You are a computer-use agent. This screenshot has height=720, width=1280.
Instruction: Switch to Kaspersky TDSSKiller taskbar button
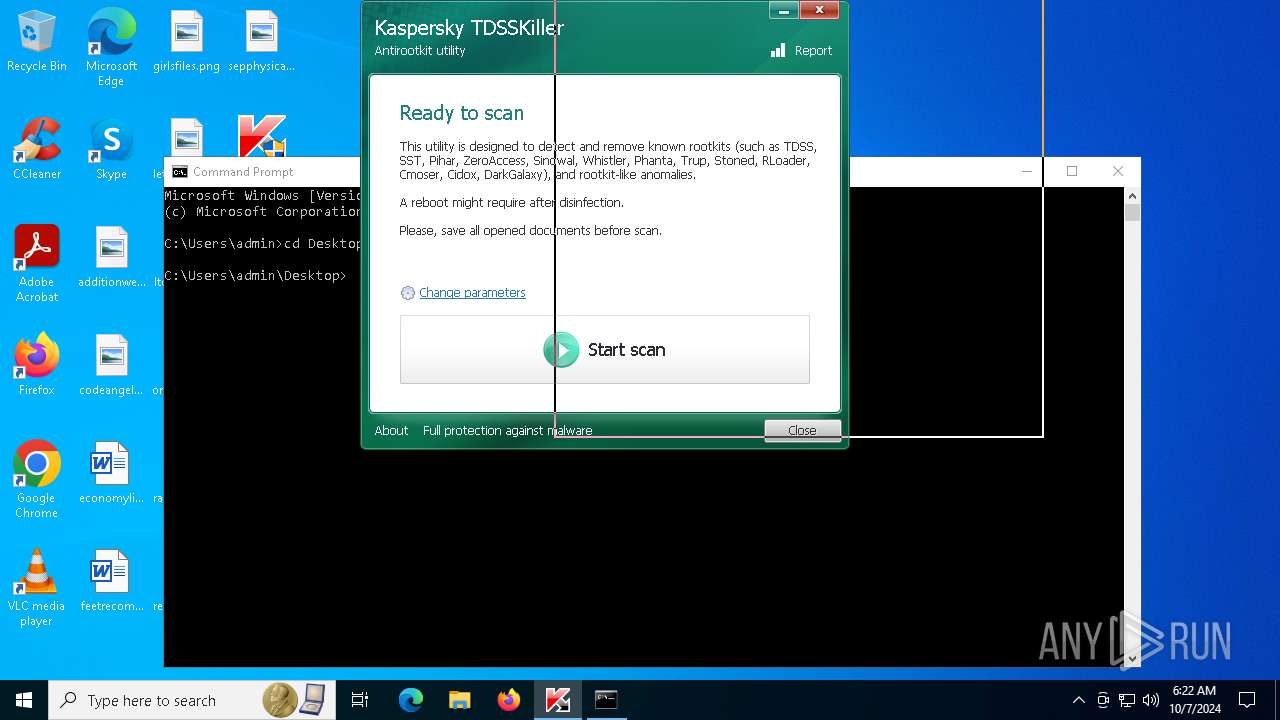click(x=558, y=700)
